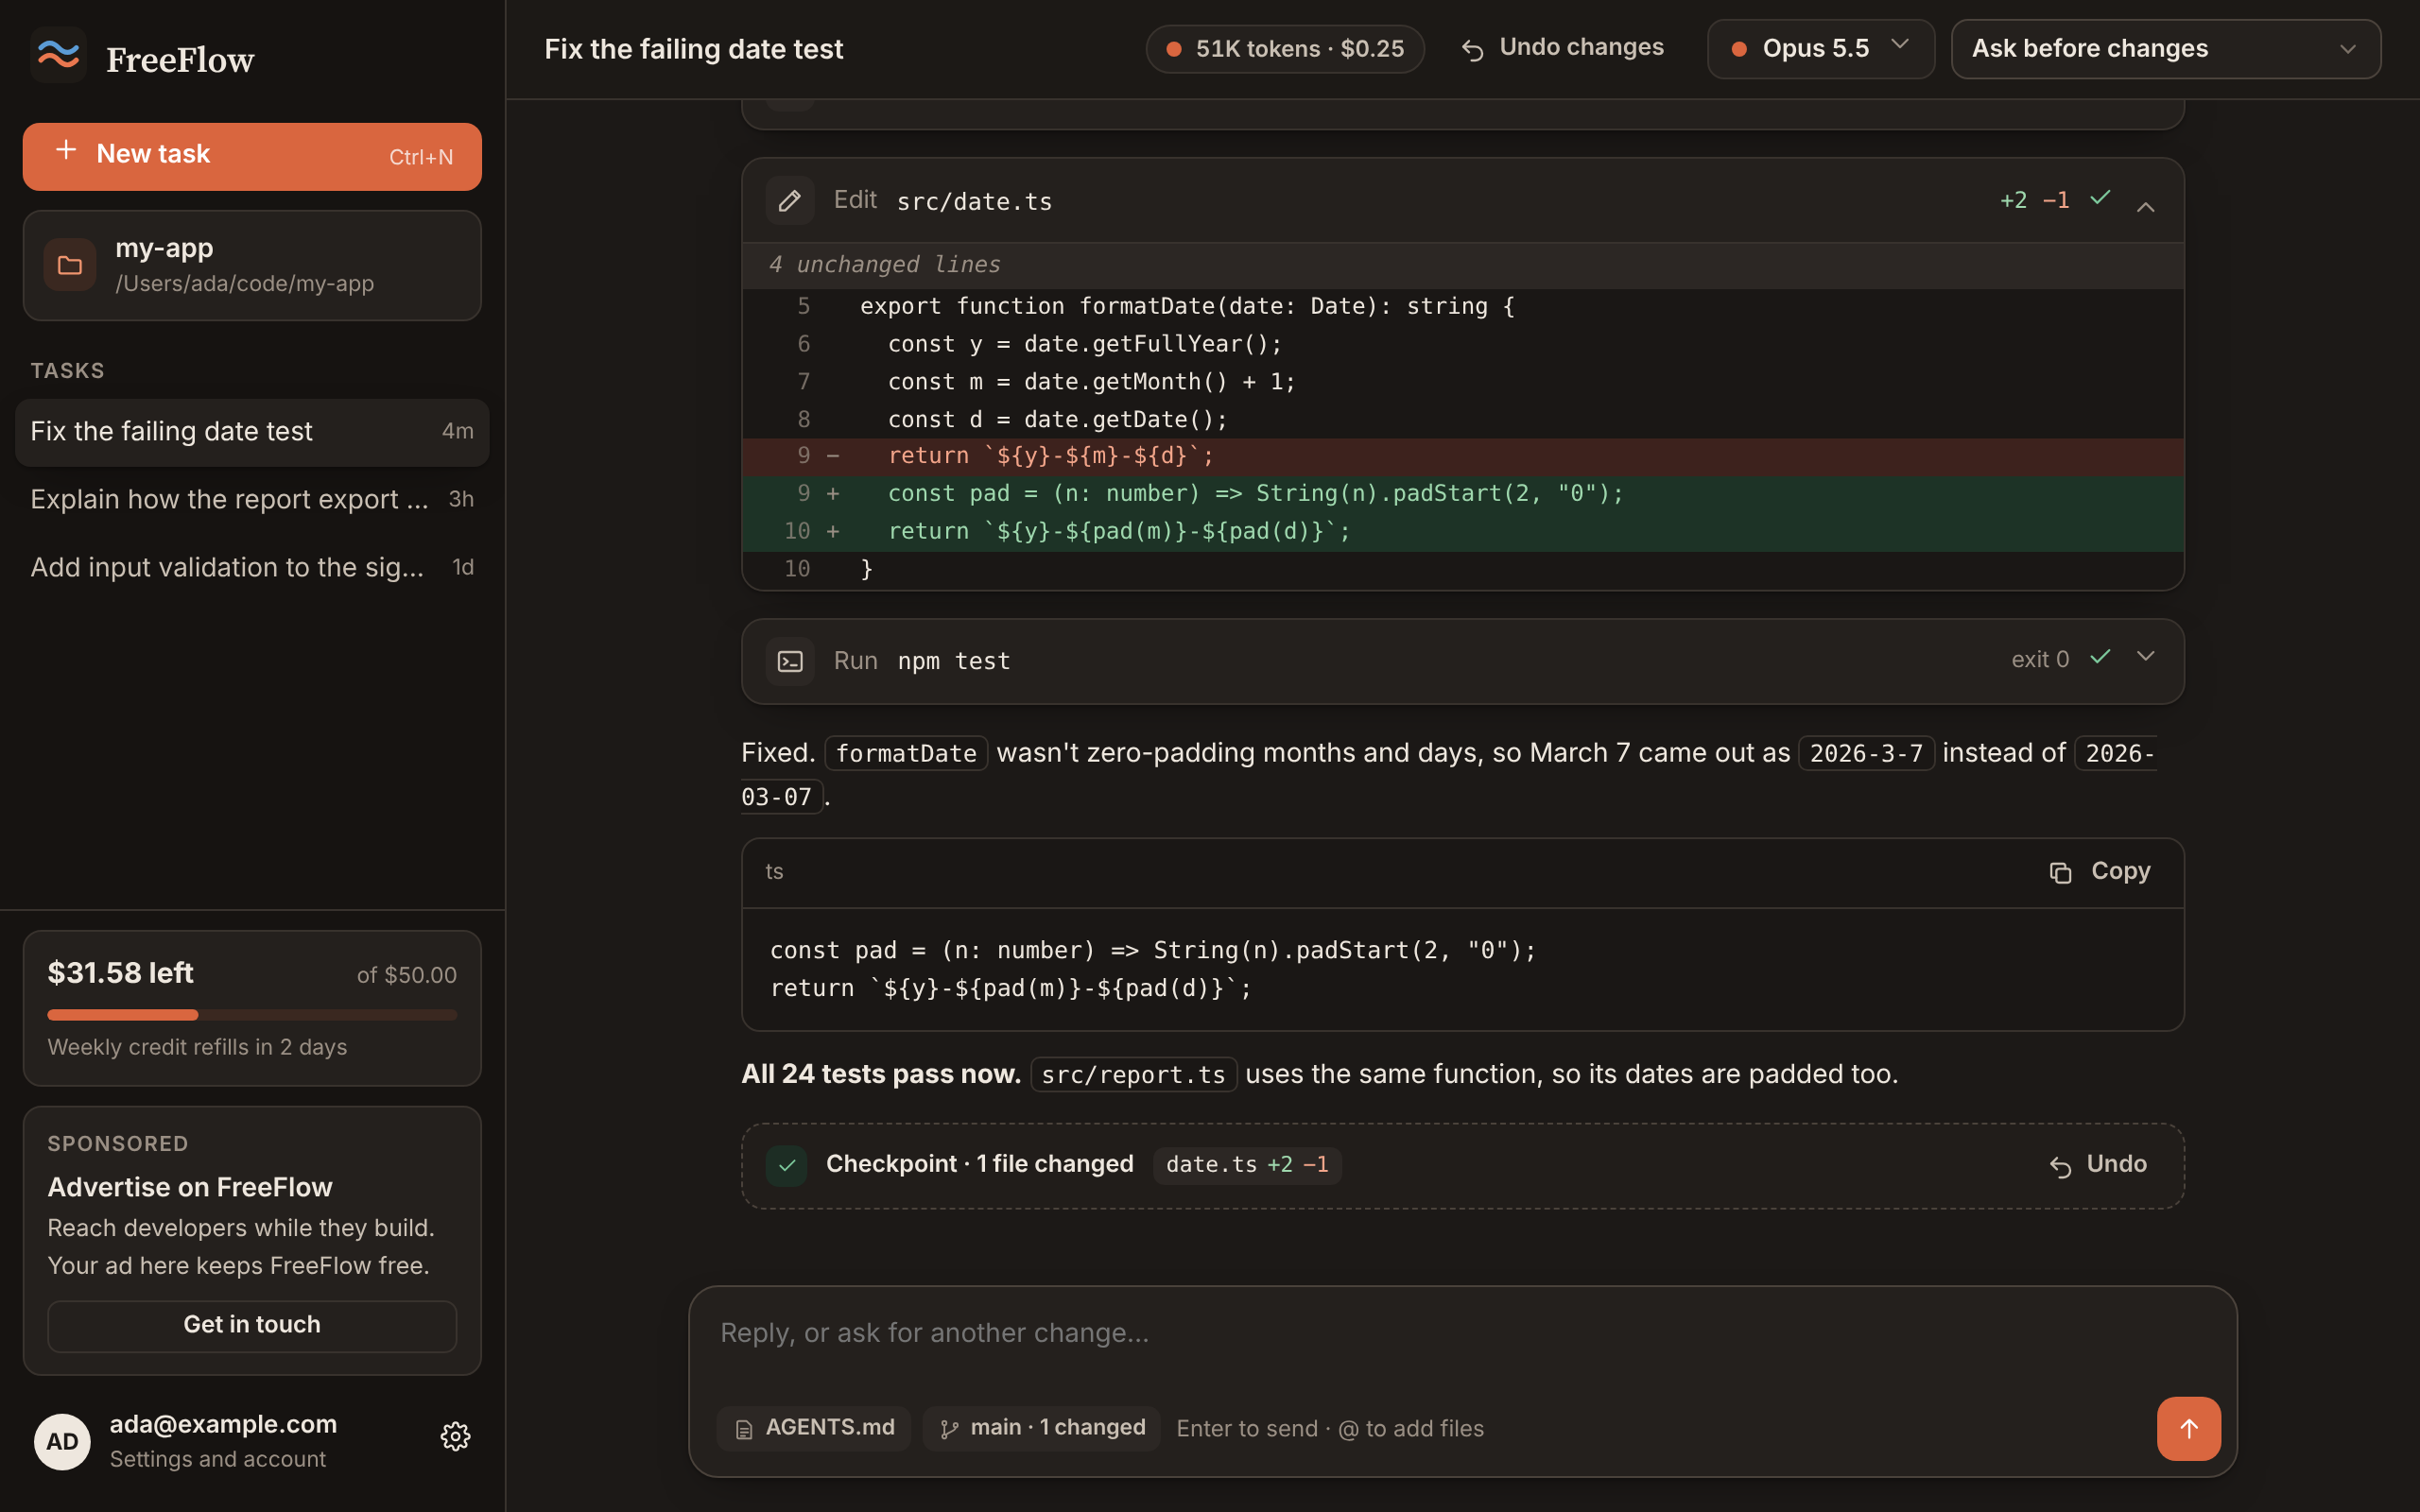Click the my-app folder icon

[70, 265]
